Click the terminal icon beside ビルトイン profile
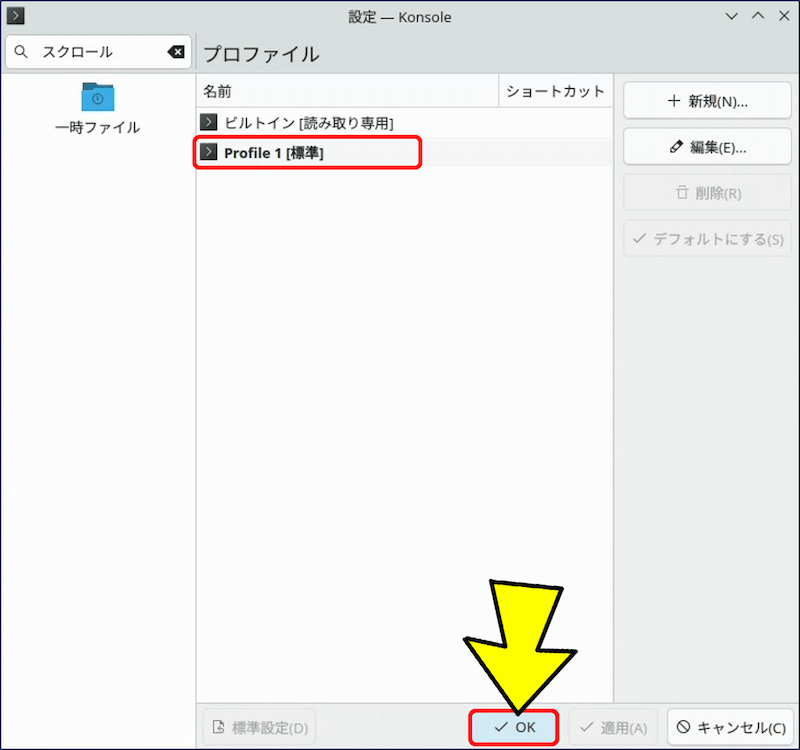 [x=208, y=122]
